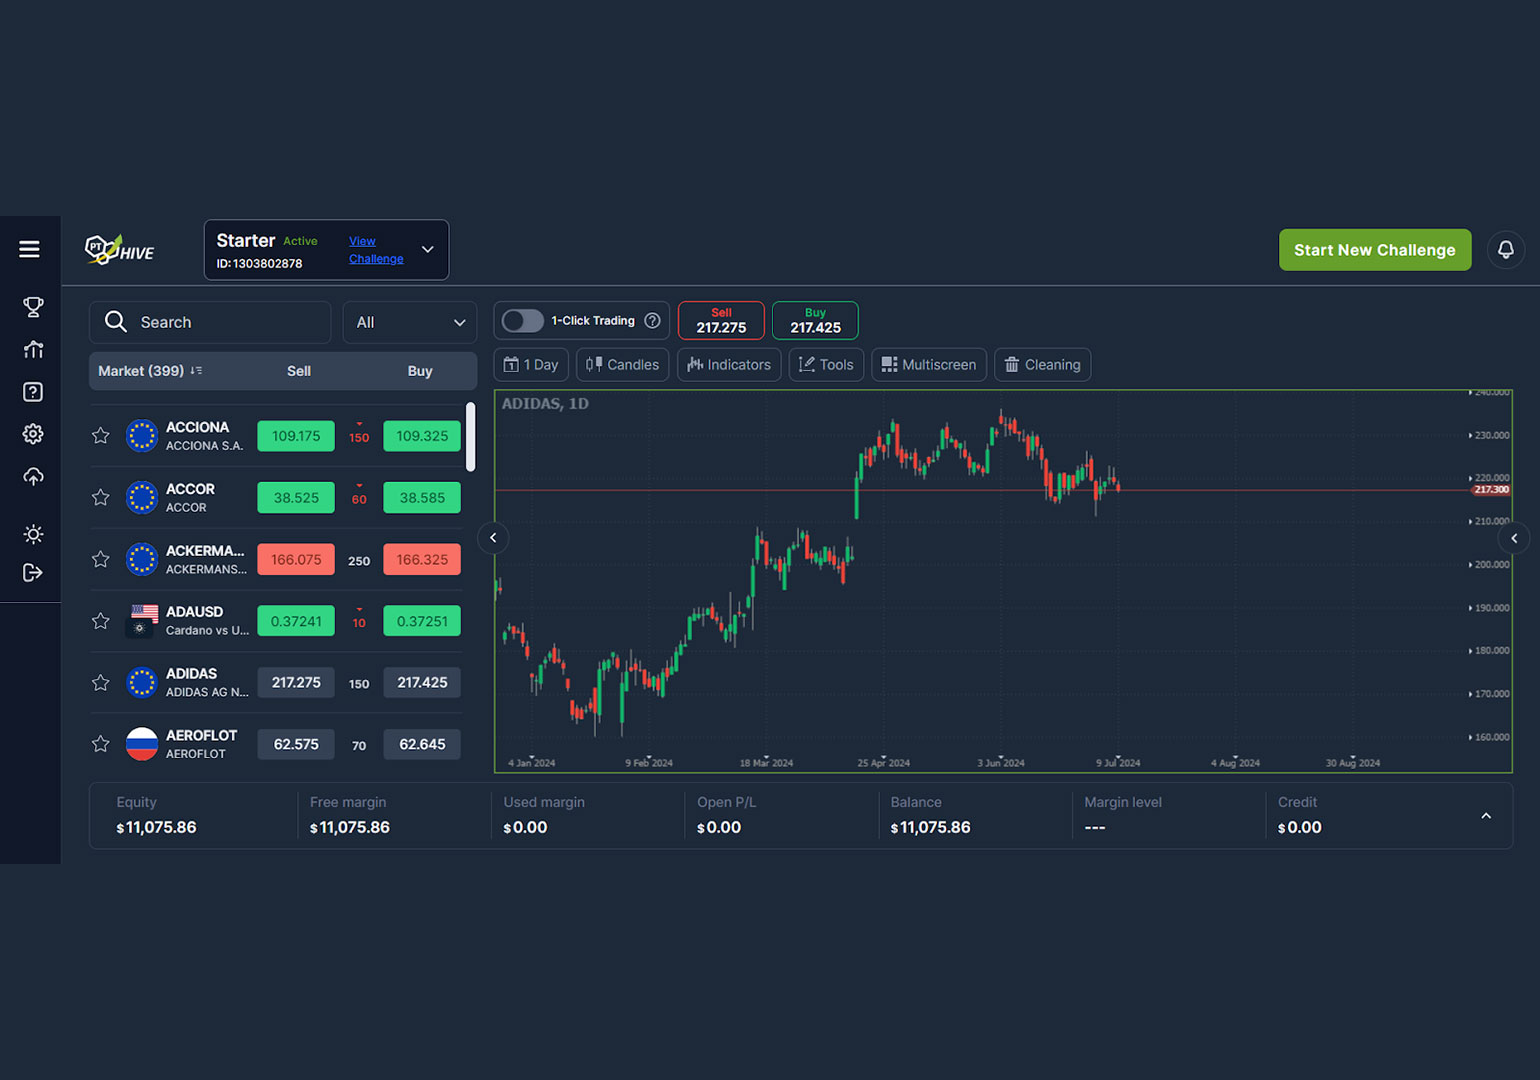Open the settings gear in the sidebar
1540x1080 pixels.
coord(33,434)
